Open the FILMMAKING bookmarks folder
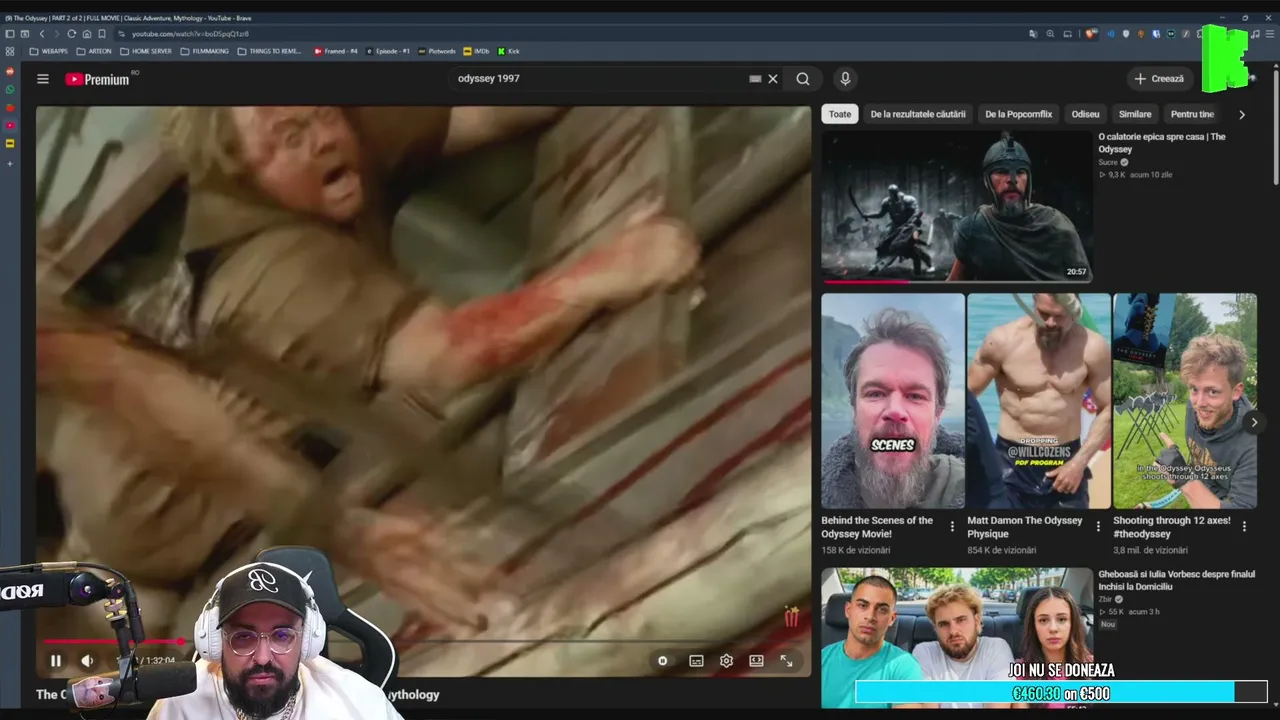This screenshot has width=1280, height=720. point(205,51)
